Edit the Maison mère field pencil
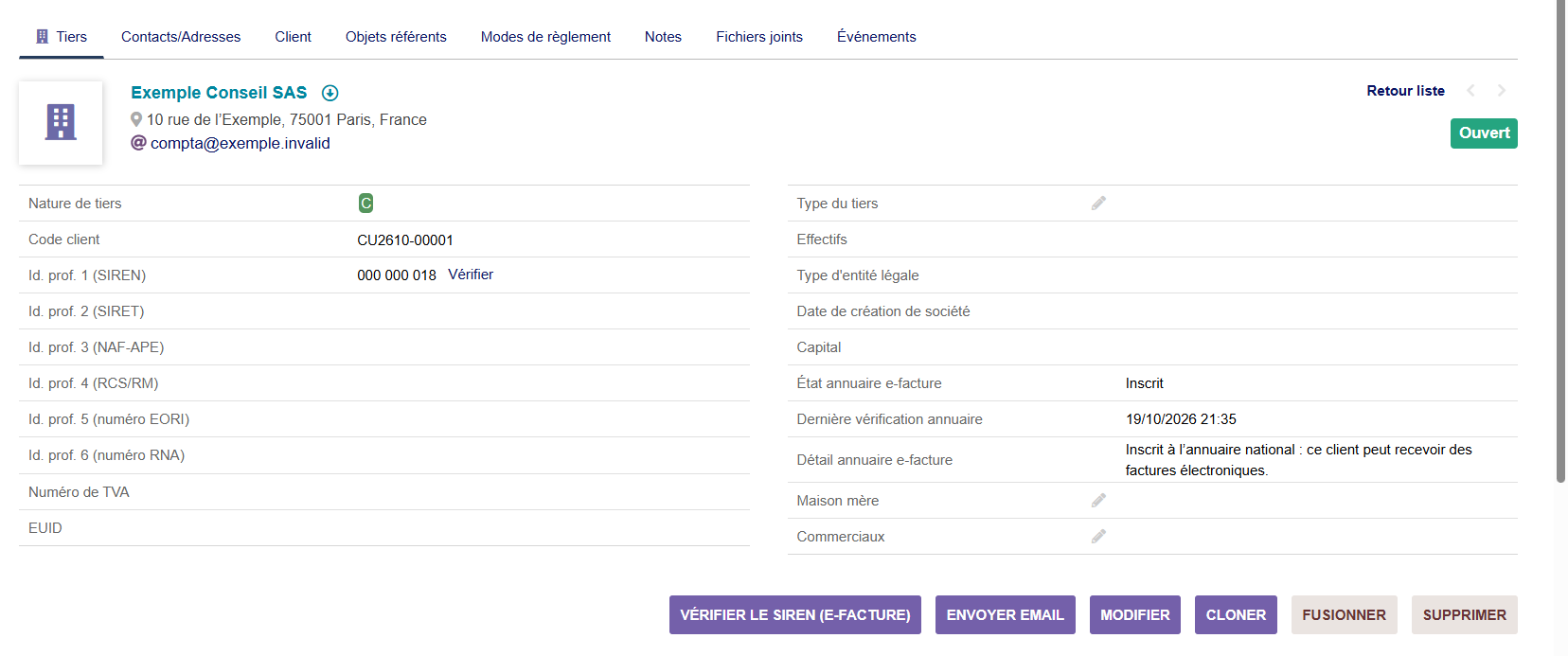Image resolution: width=1568 pixels, height=656 pixels. tap(1099, 500)
